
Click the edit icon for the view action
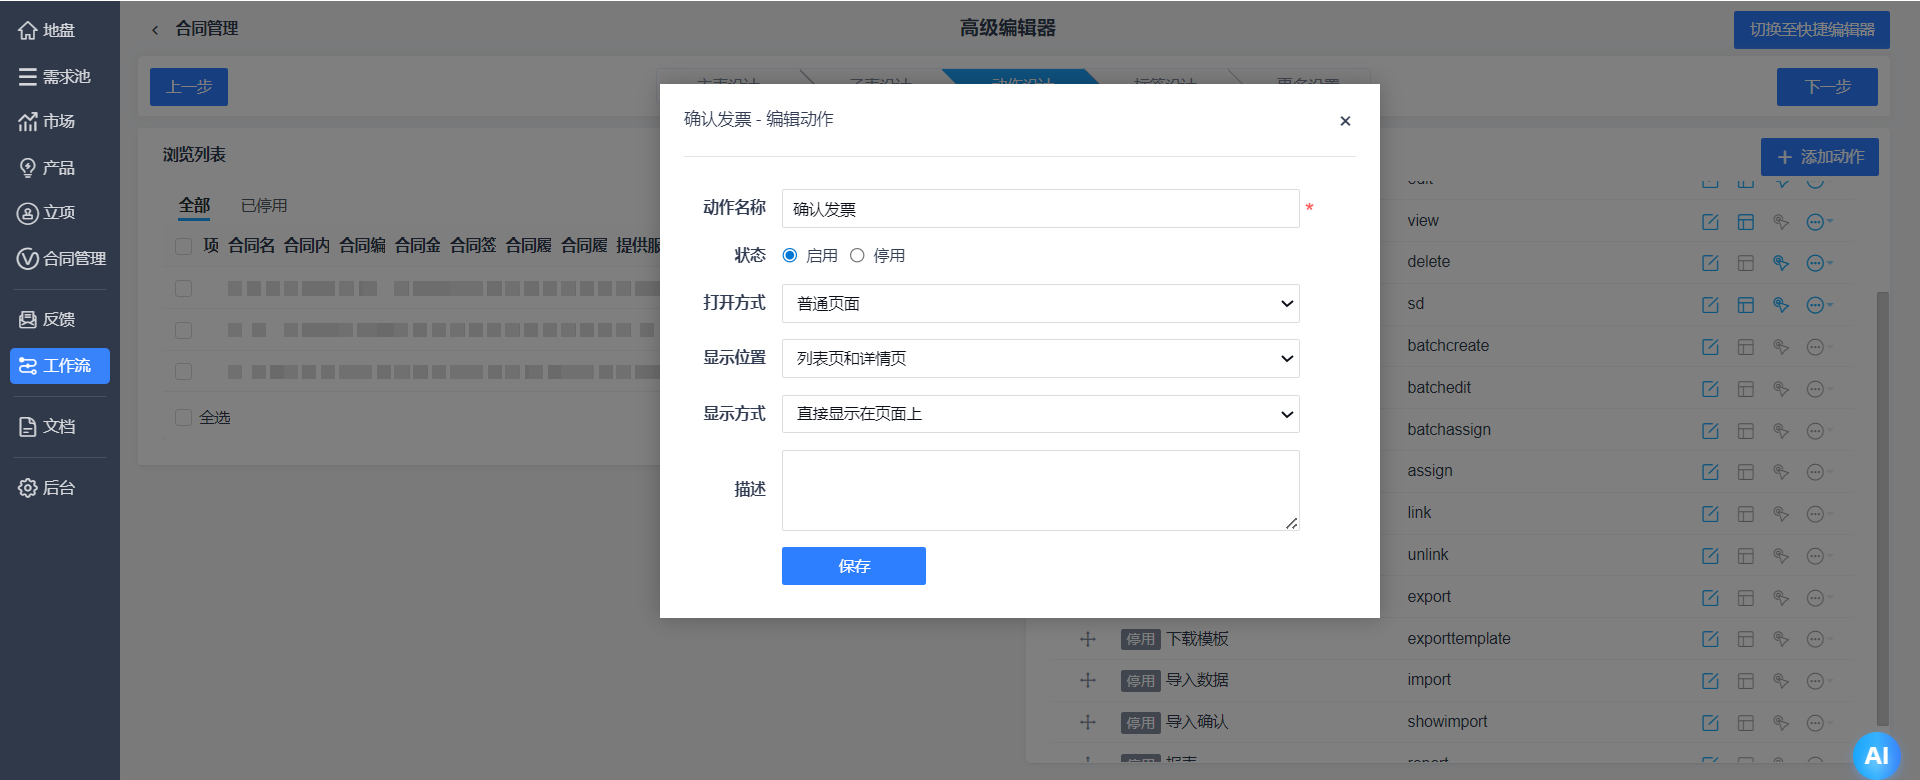point(1710,222)
